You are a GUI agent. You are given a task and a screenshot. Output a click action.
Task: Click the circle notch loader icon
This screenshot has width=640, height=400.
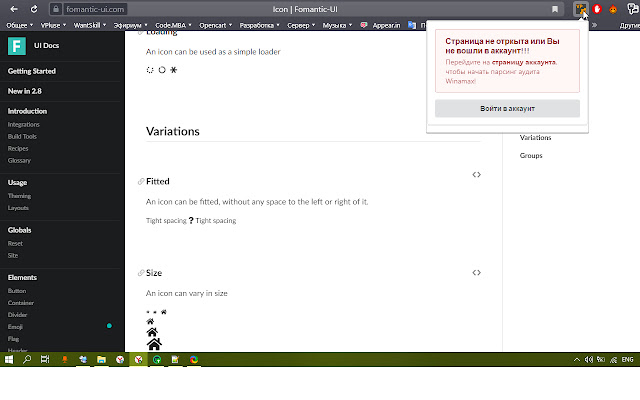tap(162, 70)
